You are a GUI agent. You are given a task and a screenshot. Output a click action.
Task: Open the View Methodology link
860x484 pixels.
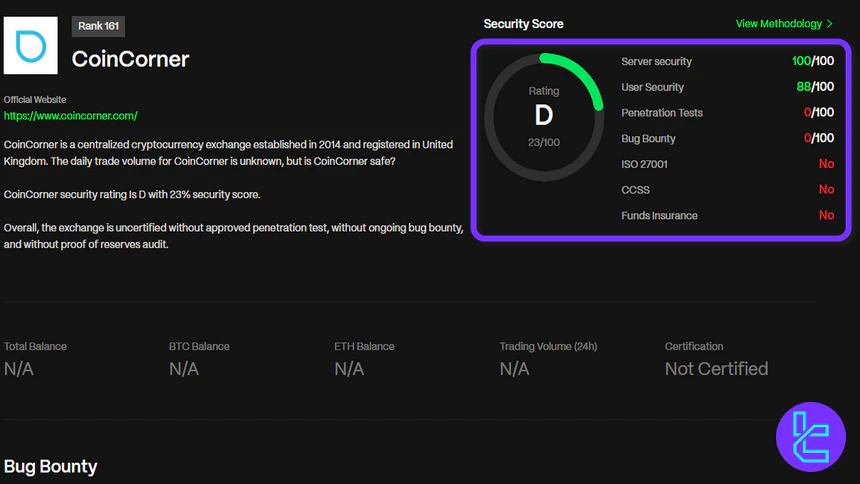click(x=779, y=24)
